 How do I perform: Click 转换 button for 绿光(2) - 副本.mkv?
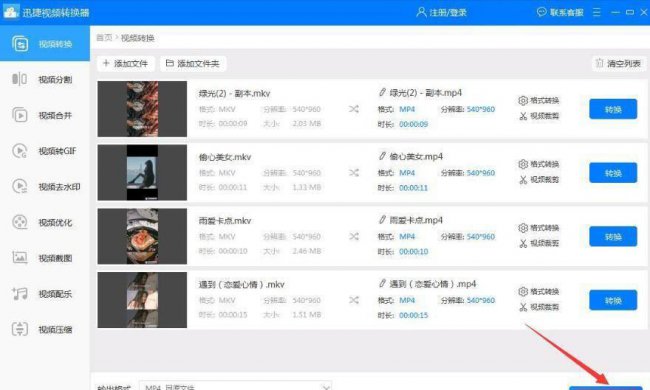(613, 109)
